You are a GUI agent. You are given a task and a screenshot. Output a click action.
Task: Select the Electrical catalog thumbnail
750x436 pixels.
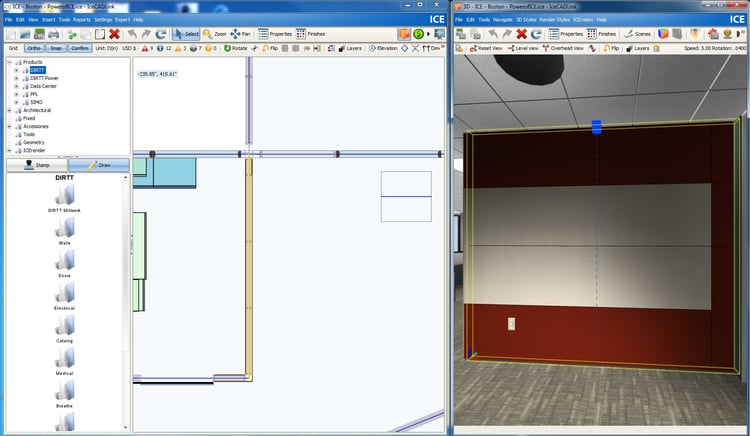(65, 295)
